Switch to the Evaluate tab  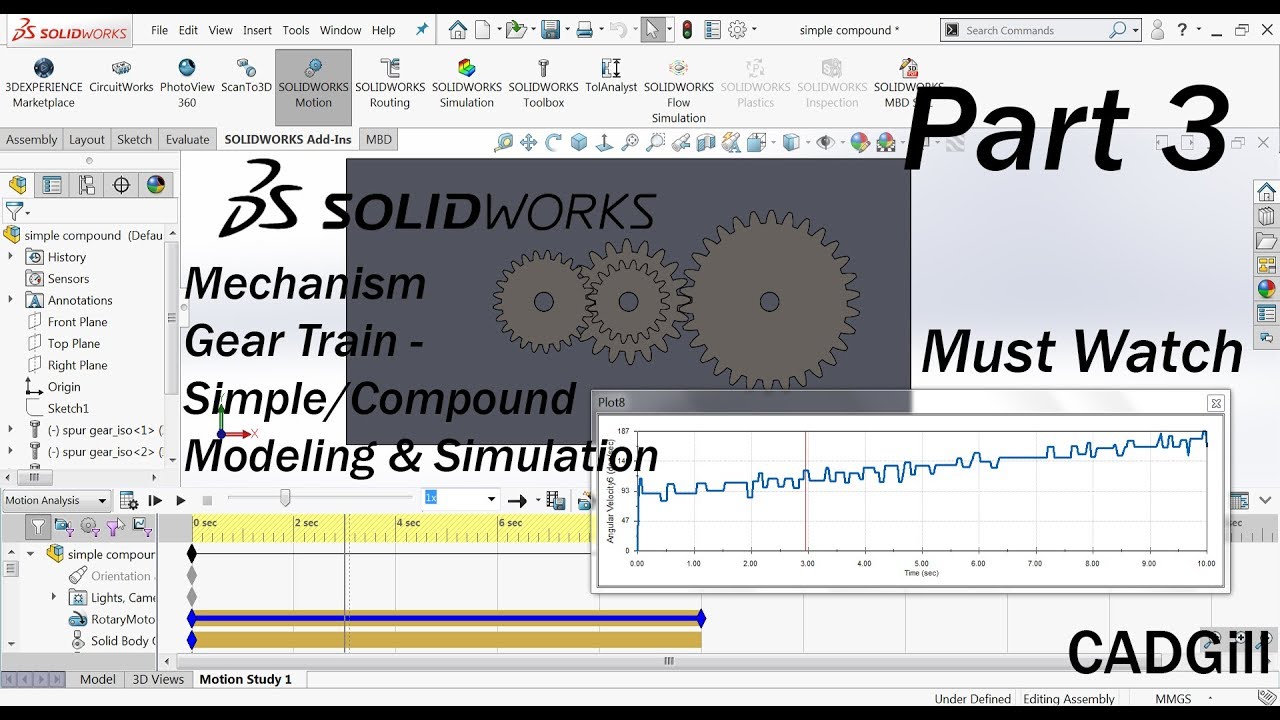[x=187, y=139]
